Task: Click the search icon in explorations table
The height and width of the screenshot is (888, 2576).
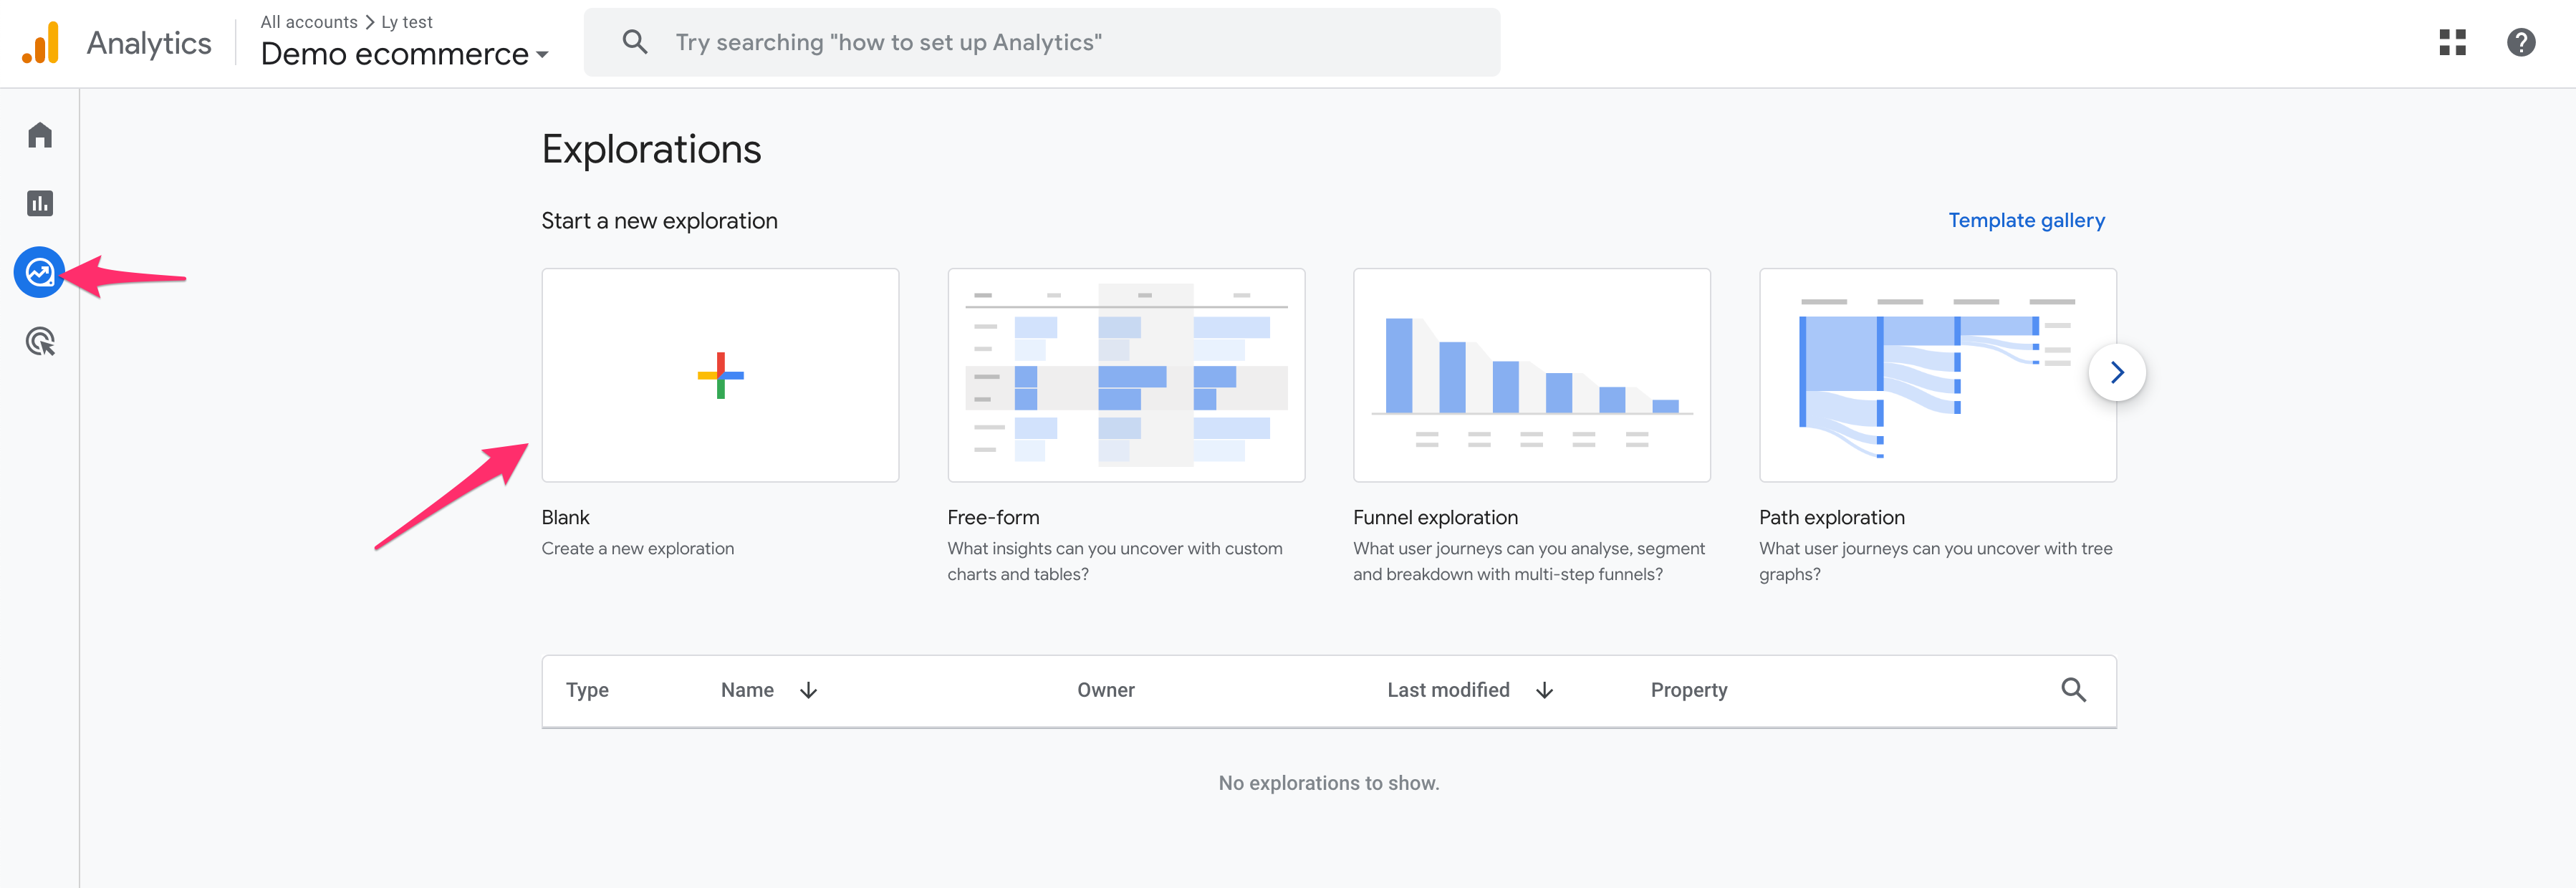Action: point(2073,690)
